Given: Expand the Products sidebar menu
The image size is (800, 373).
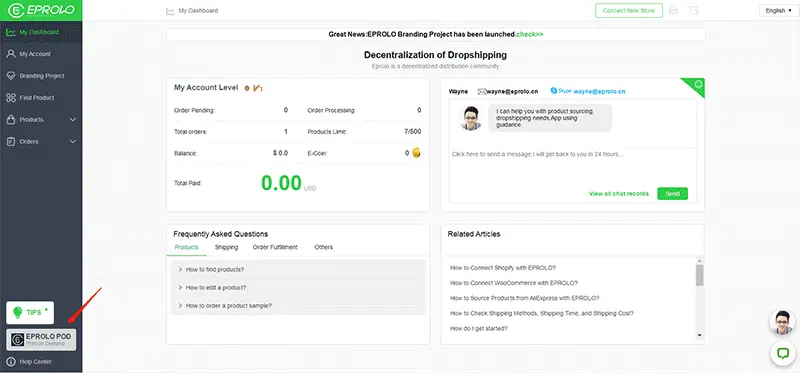Looking at the screenshot, I should [41, 119].
